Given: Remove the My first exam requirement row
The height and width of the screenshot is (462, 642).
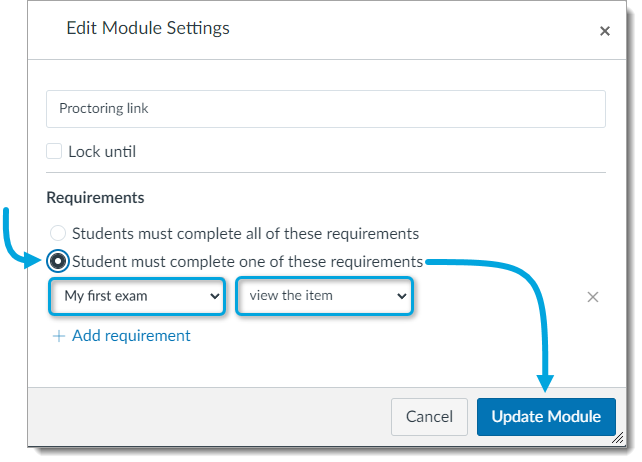Looking at the screenshot, I should (x=592, y=297).
